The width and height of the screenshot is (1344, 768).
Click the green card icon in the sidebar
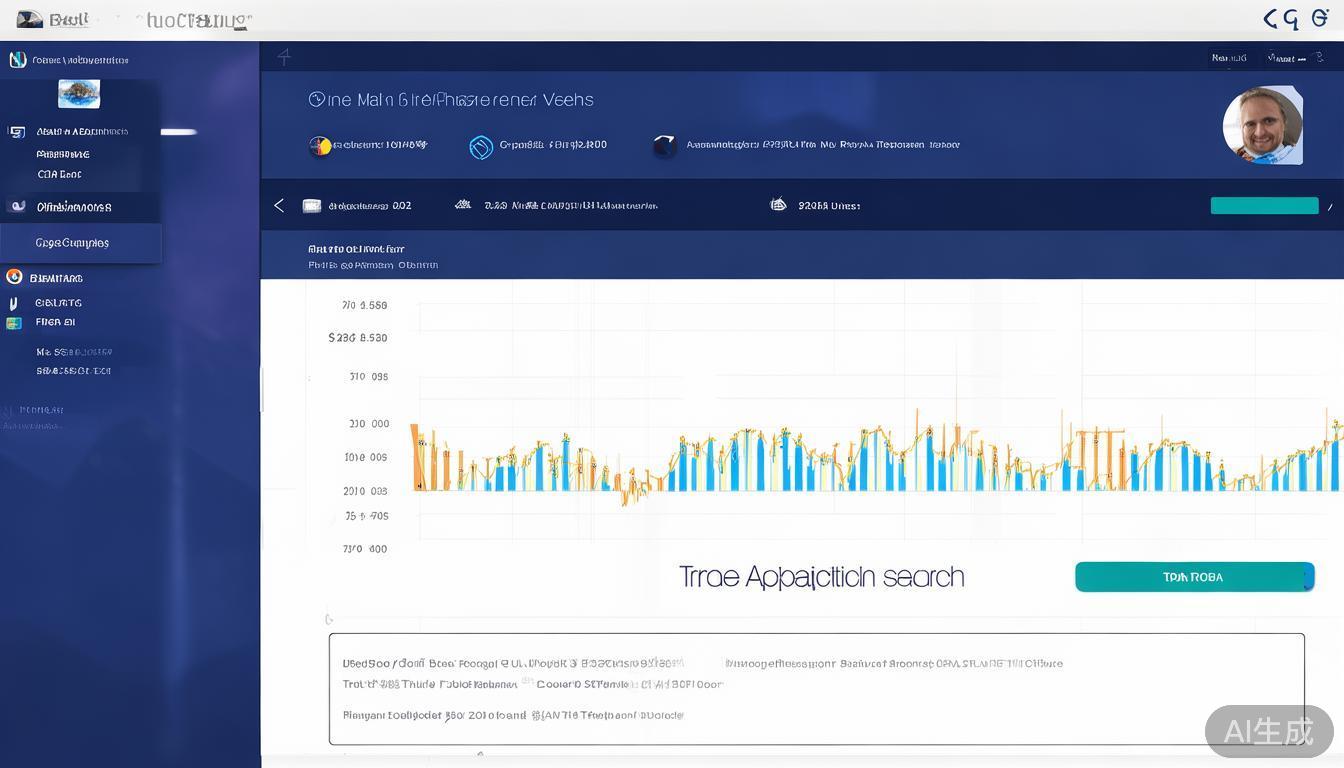[14, 323]
